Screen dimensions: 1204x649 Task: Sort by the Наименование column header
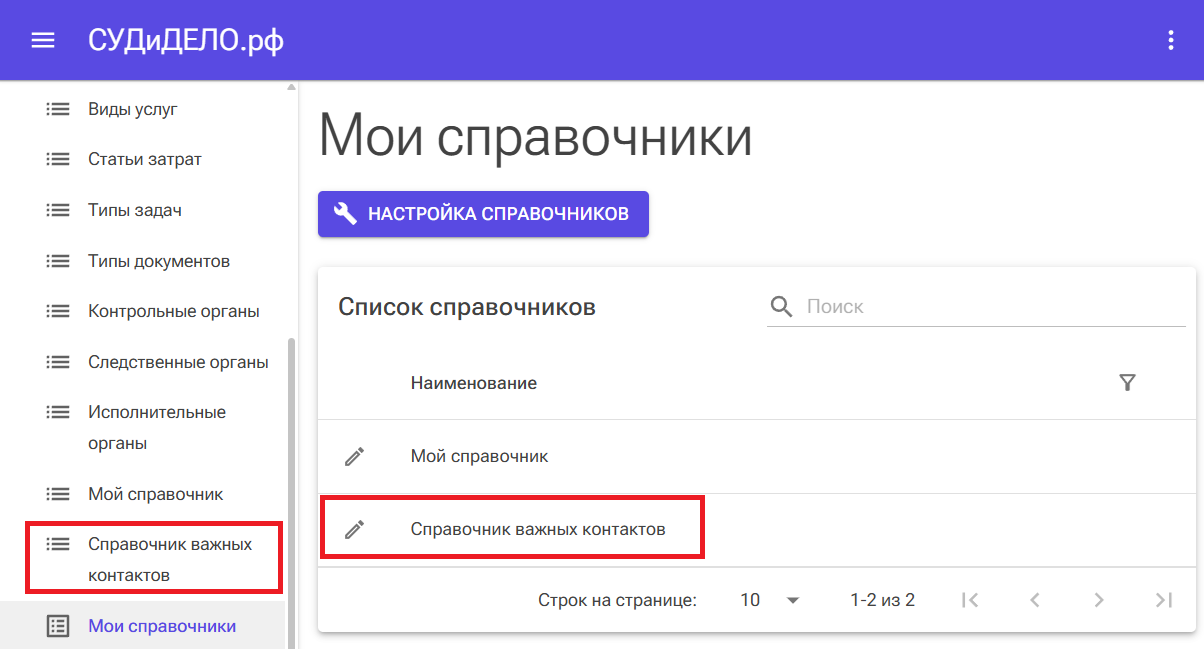pyautogui.click(x=473, y=383)
